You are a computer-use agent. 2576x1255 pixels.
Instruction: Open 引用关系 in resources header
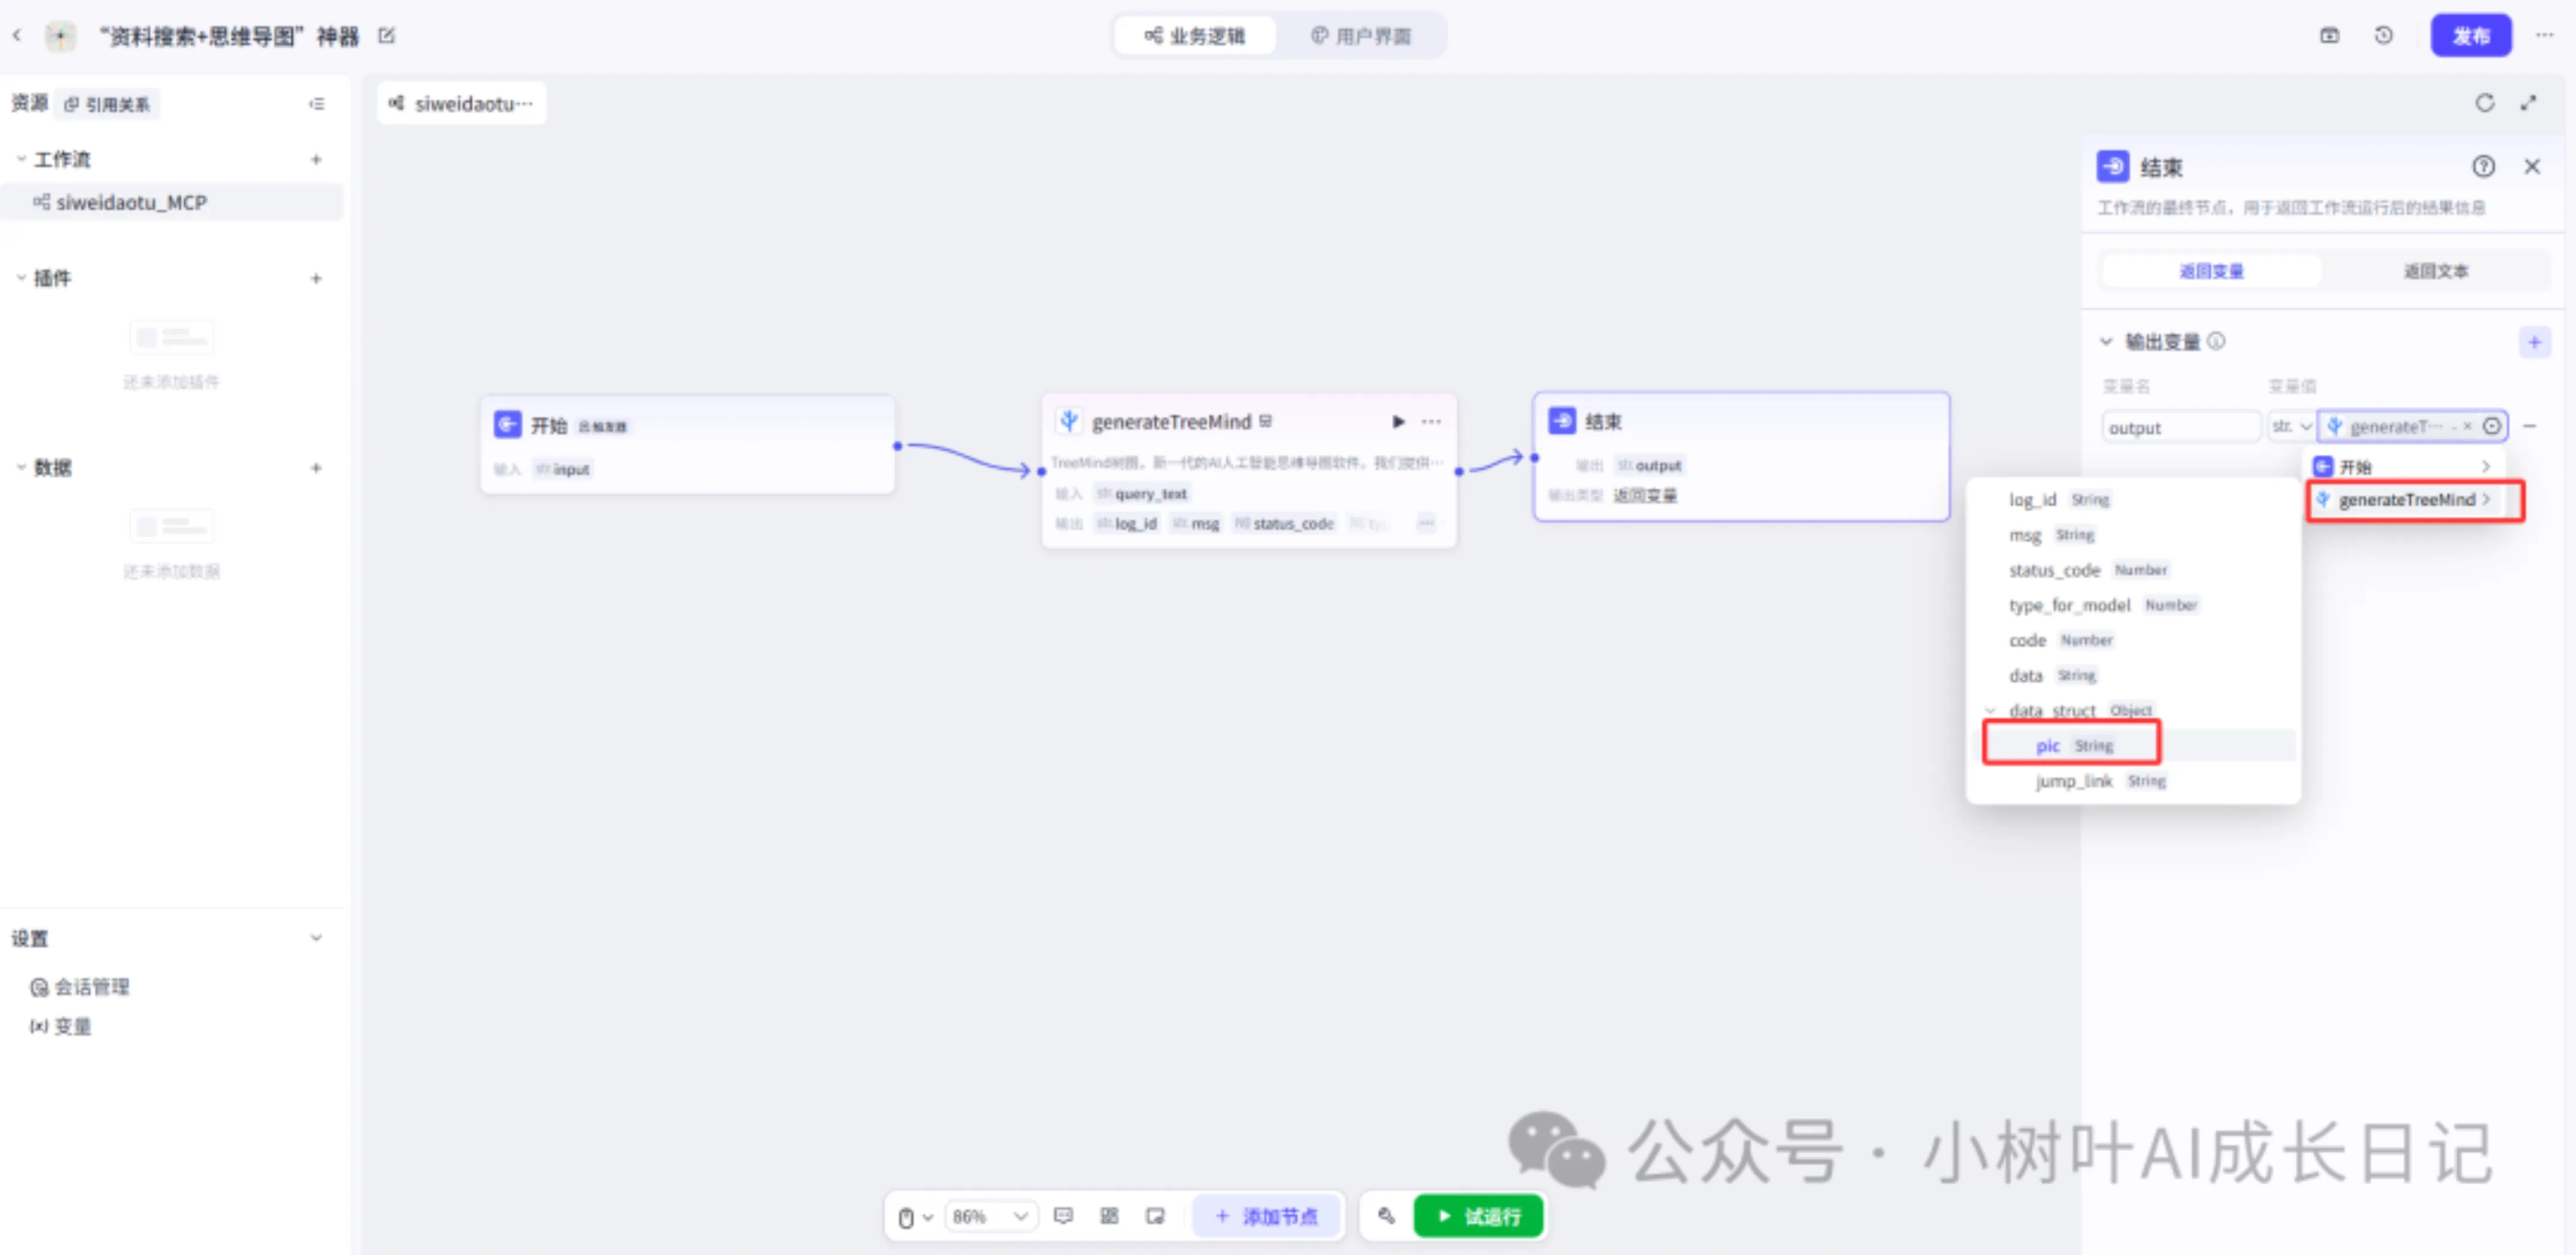click(108, 104)
